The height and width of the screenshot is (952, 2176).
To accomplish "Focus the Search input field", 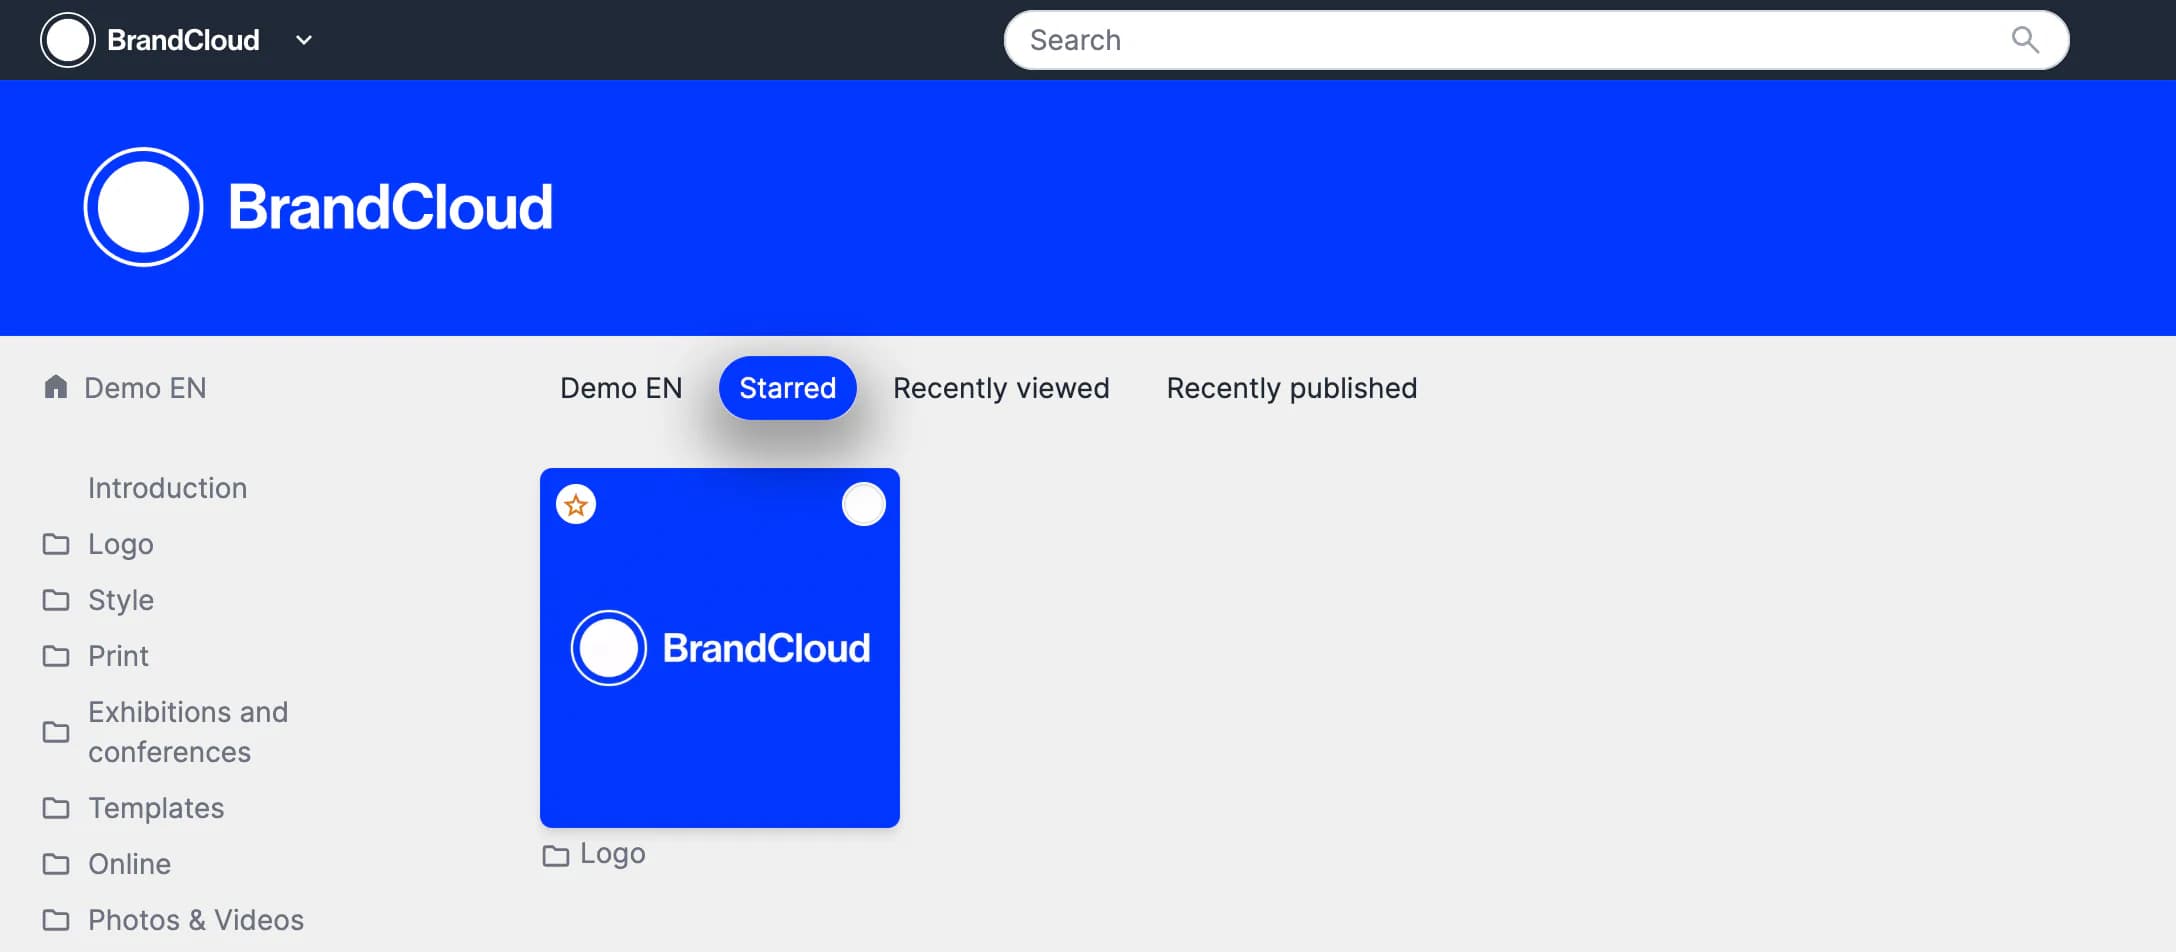I will (x=1500, y=40).
